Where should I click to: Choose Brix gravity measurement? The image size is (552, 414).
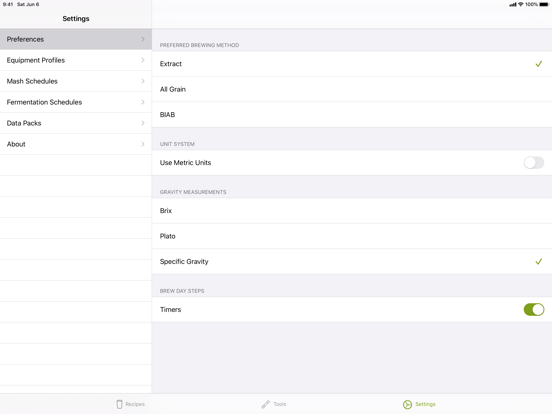coord(352,211)
